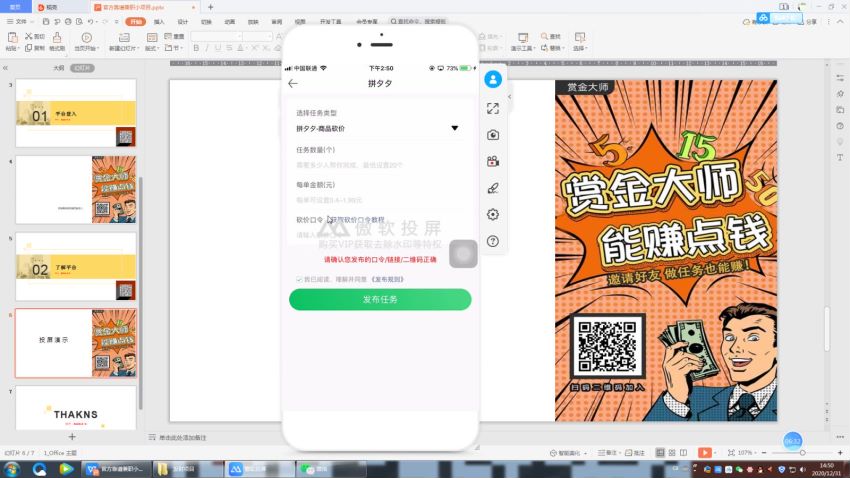This screenshot has width=850, height=478.
Task: Tap the back arrow in phone header
Action: click(293, 83)
